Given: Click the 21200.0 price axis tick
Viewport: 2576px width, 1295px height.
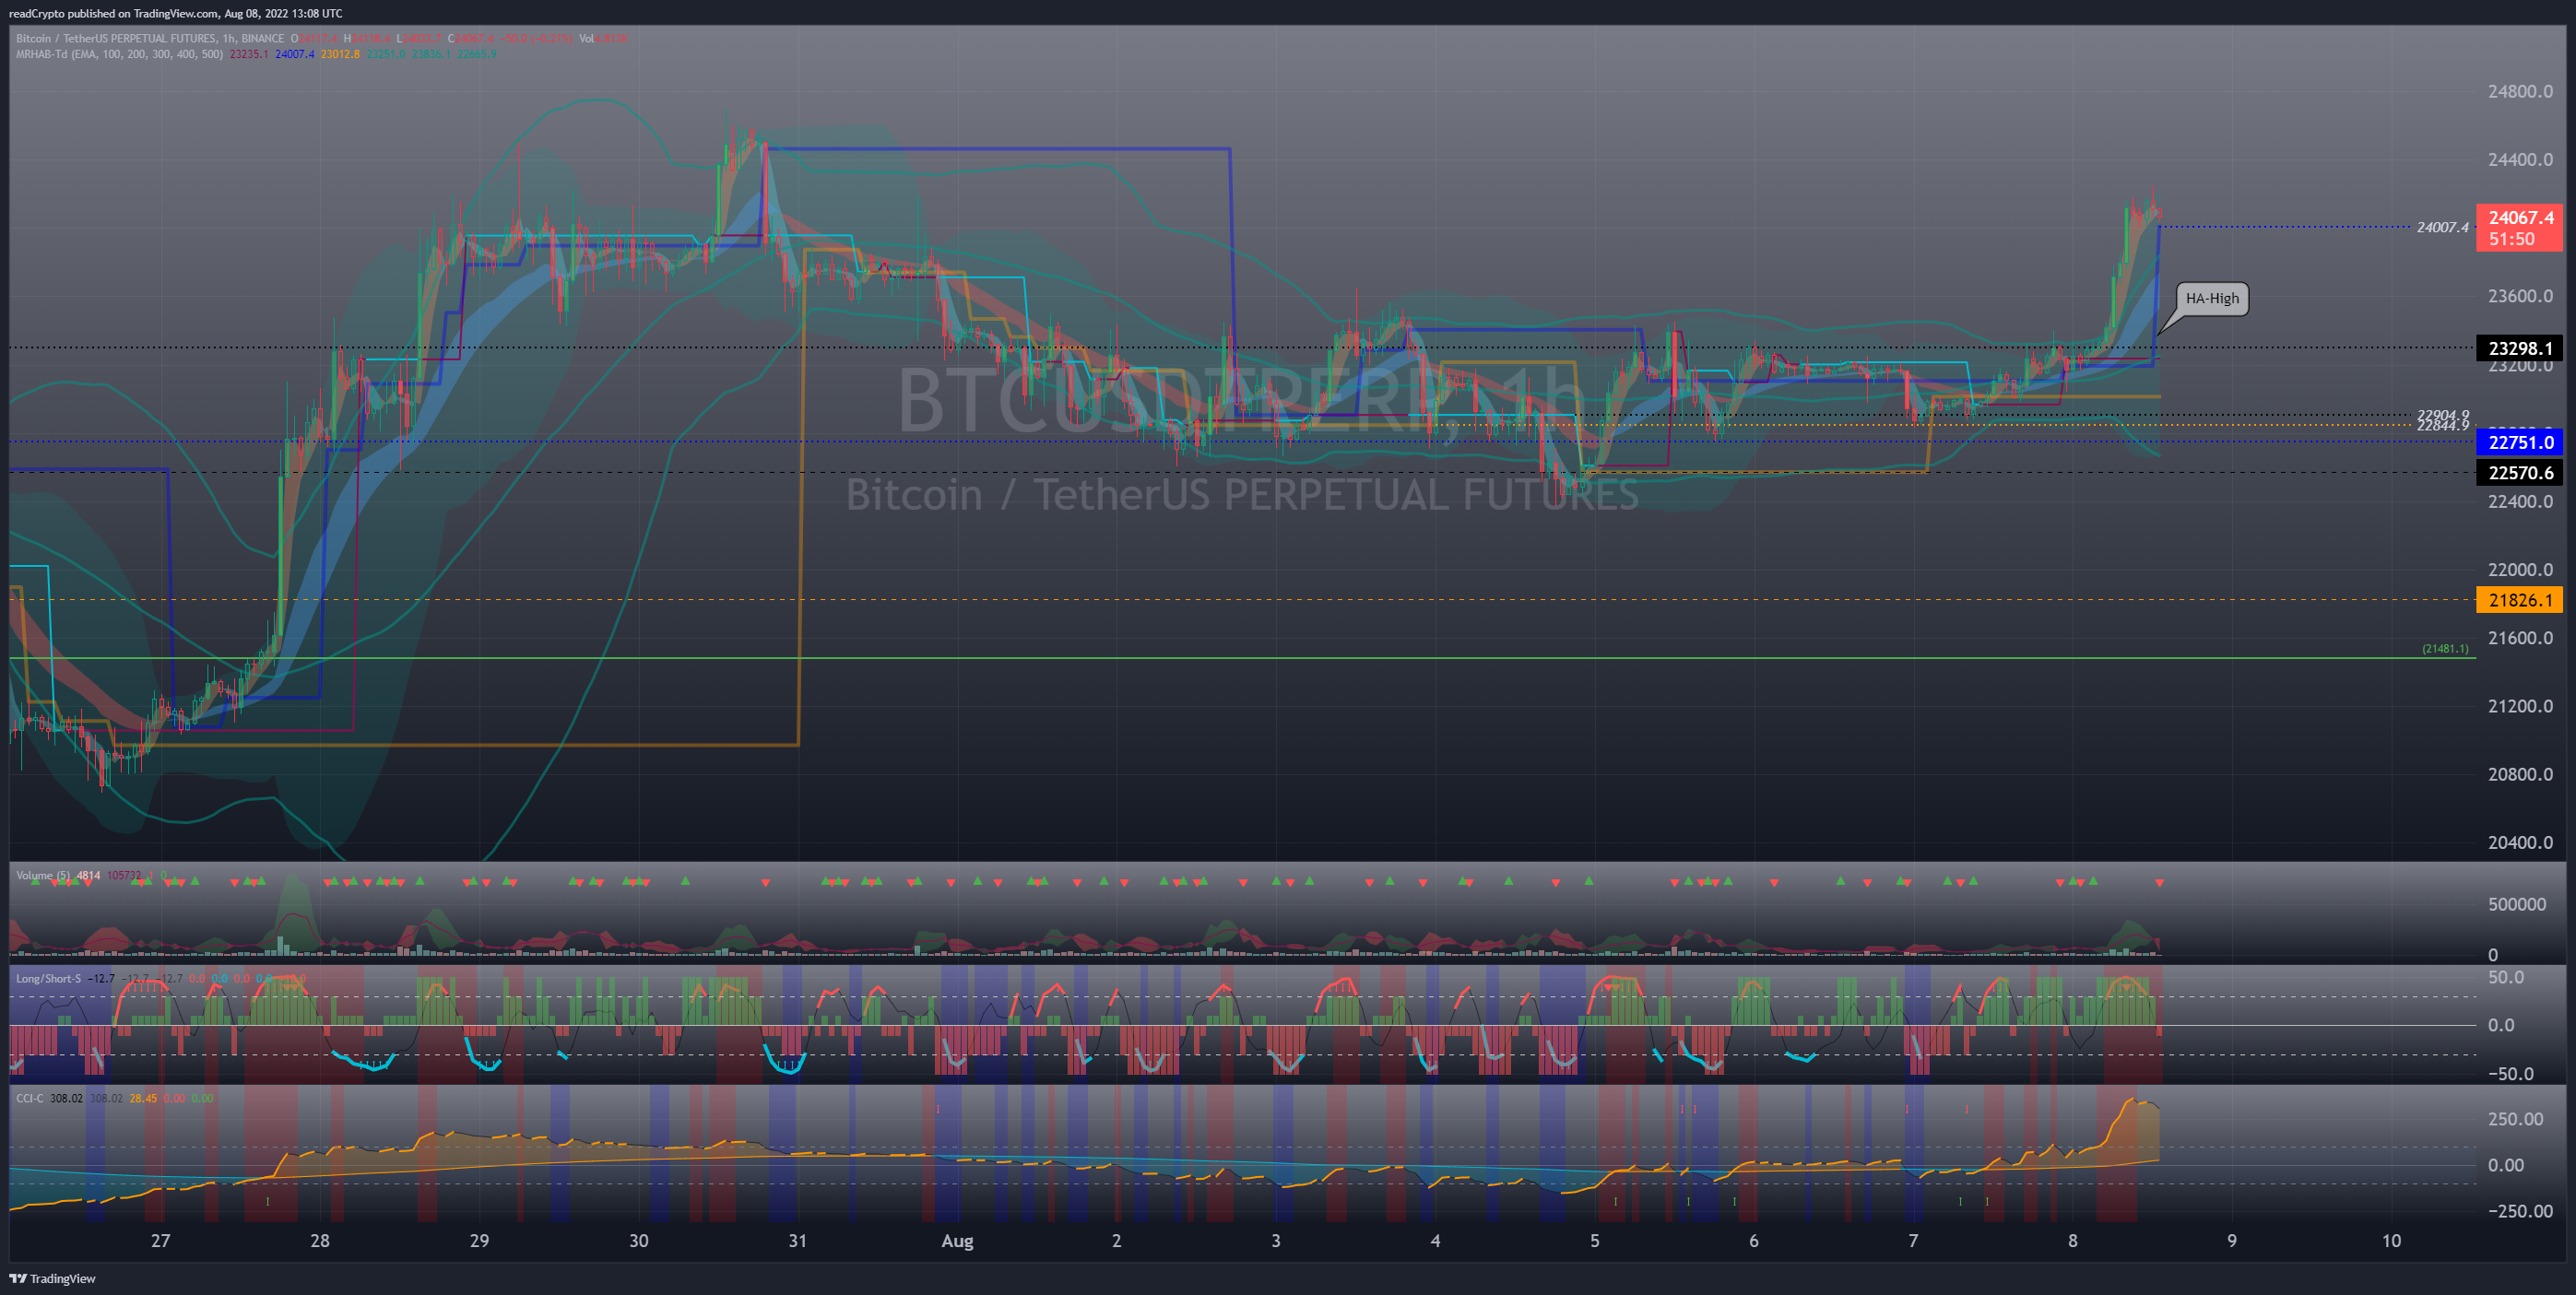Looking at the screenshot, I should [2520, 706].
